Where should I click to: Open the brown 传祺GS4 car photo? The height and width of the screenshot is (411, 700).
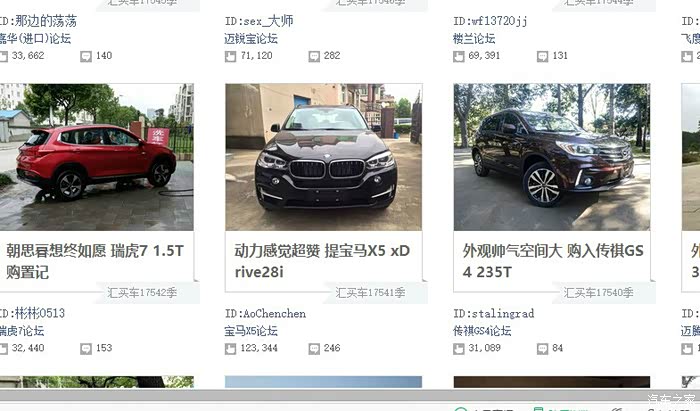click(552, 157)
